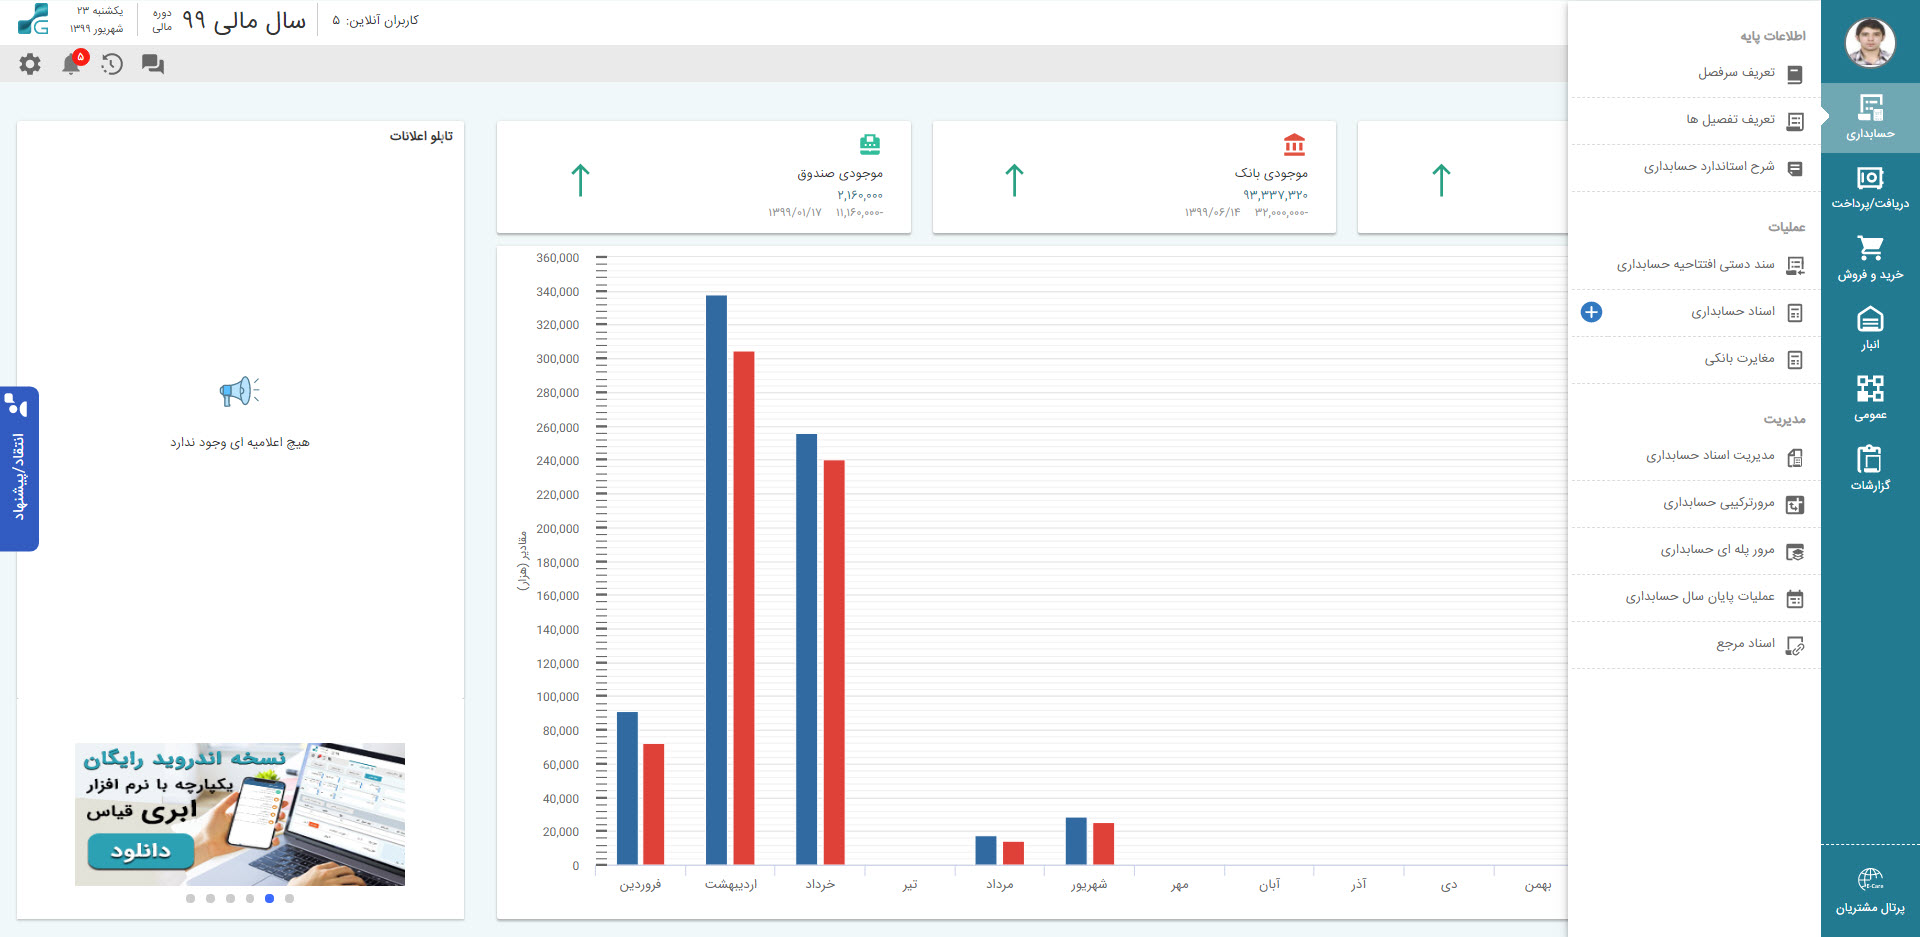
Task: Open the settings gear icon
Action: [x=30, y=64]
